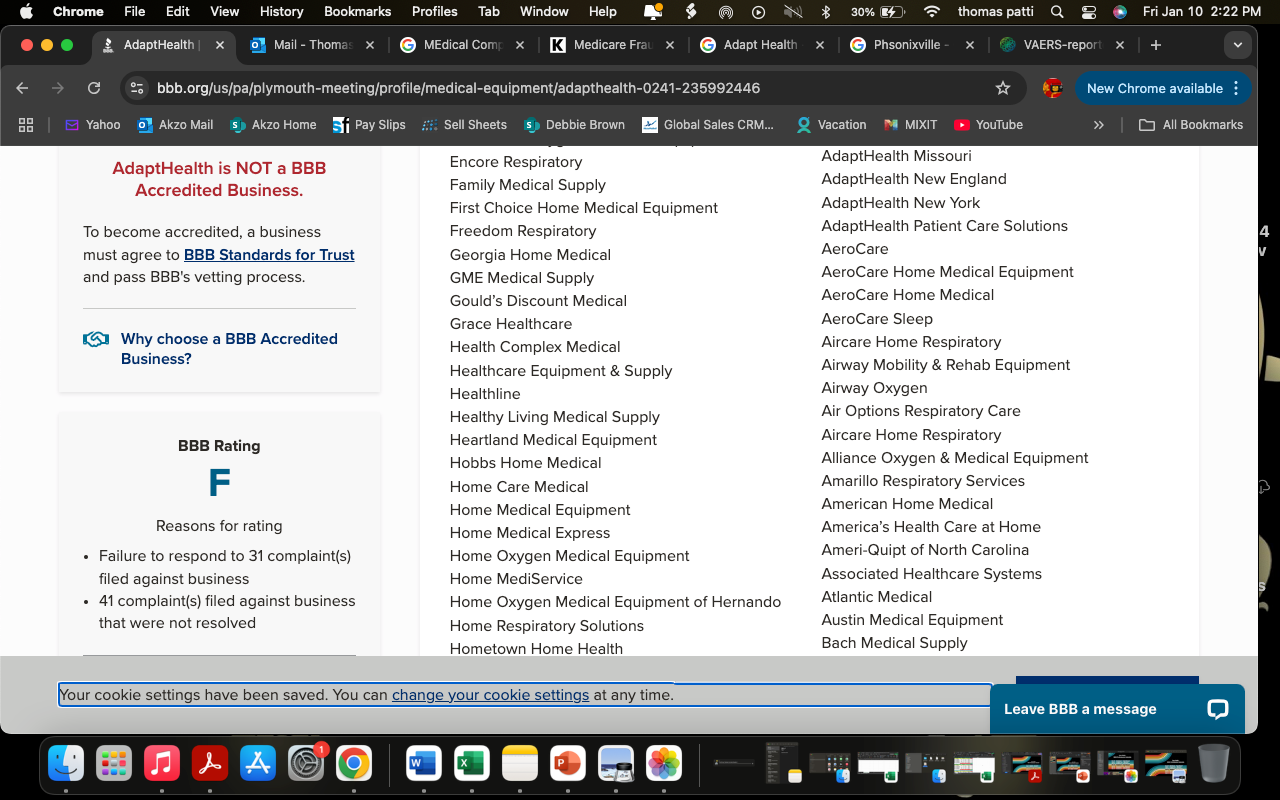Select the Encore Respiratory list entry
The width and height of the screenshot is (1280, 800).
(516, 162)
